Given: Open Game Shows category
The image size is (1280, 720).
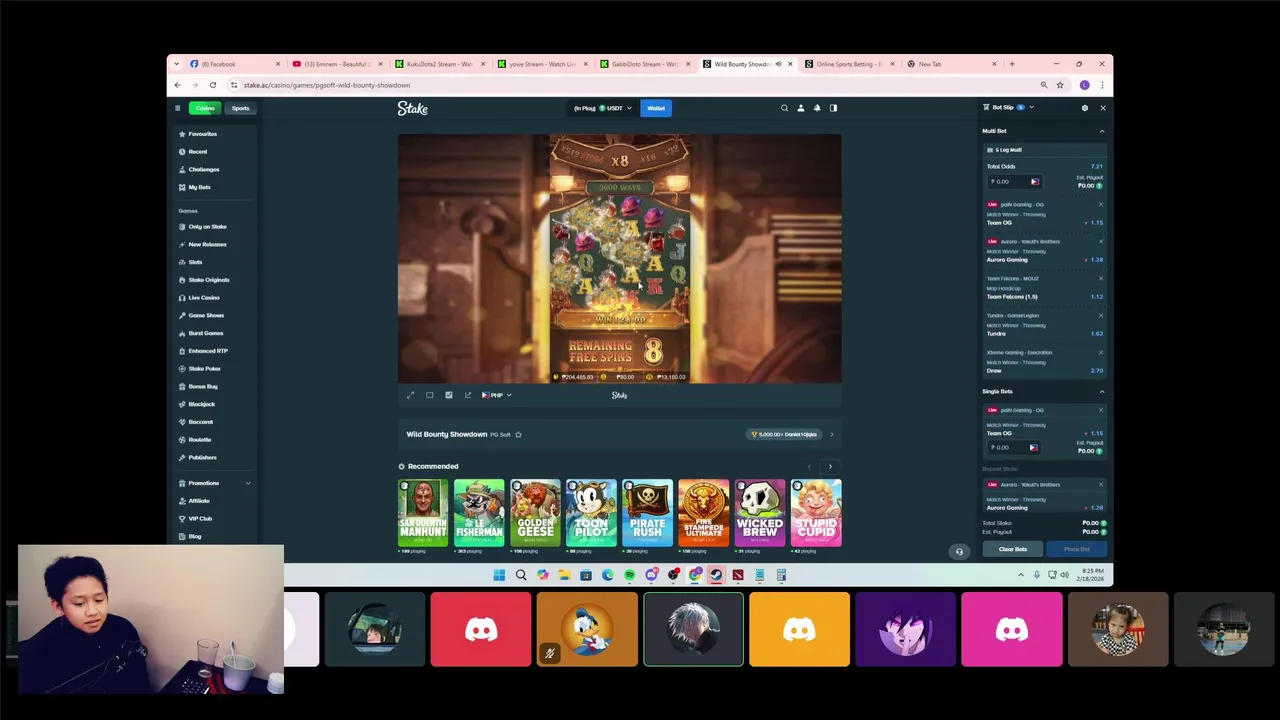Looking at the screenshot, I should 201,315.
